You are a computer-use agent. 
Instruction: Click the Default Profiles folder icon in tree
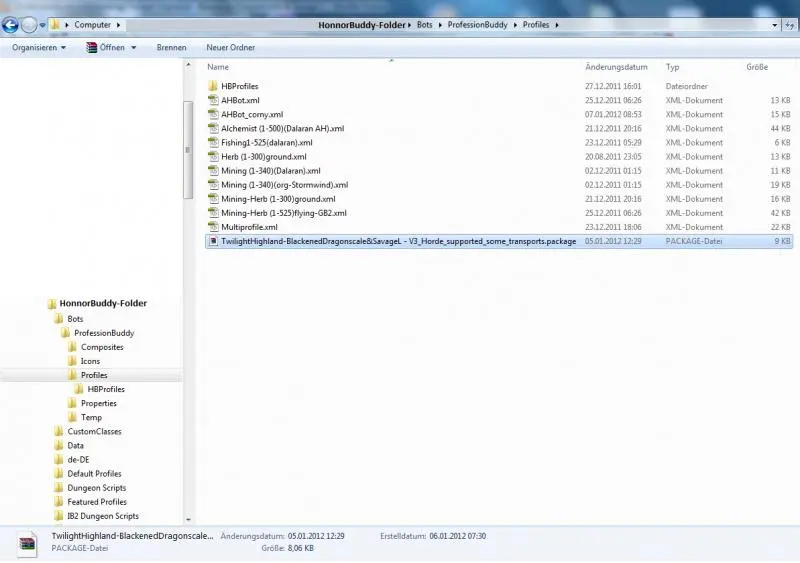tap(59, 473)
